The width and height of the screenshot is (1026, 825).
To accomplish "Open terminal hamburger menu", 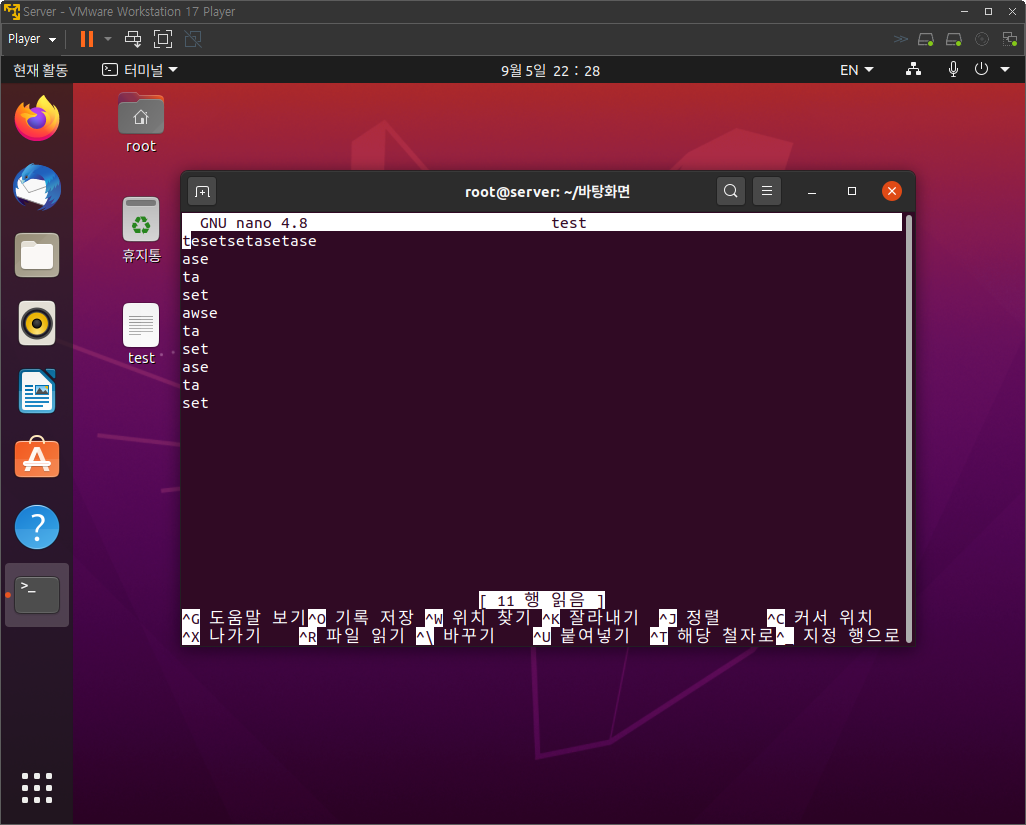I will [767, 191].
